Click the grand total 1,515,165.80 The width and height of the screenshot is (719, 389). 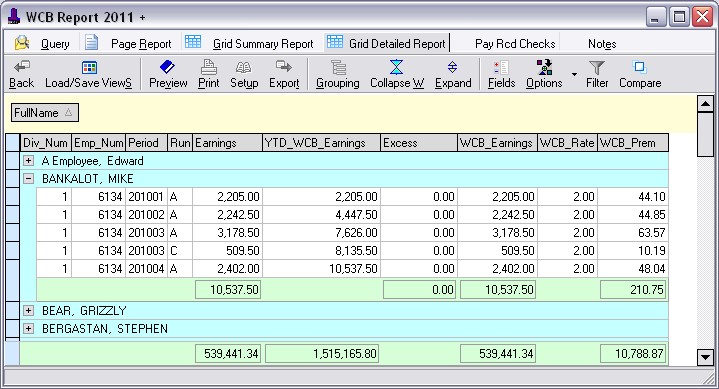click(322, 354)
